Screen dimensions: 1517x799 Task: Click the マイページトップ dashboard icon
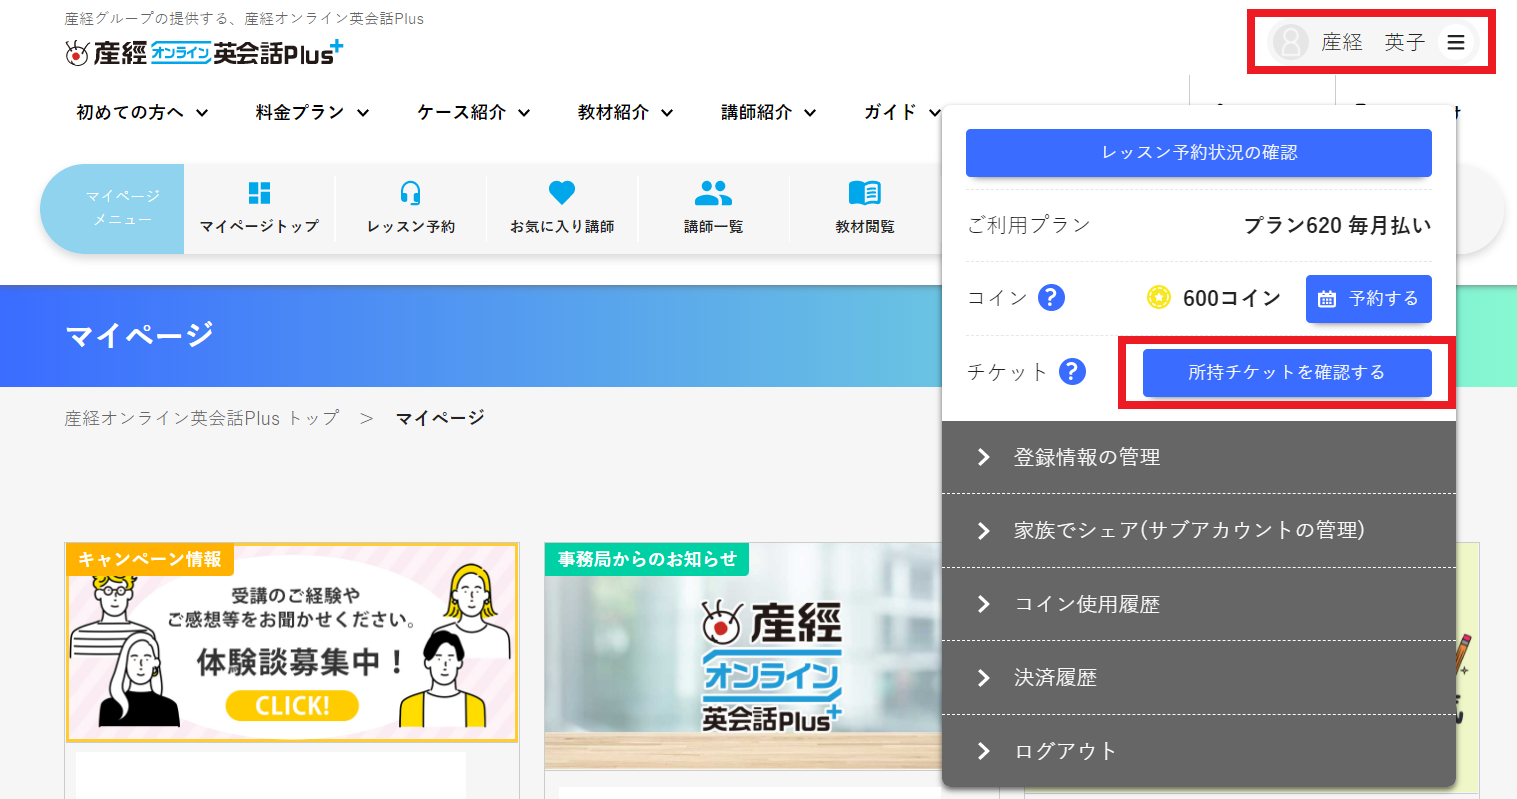pyautogui.click(x=259, y=192)
